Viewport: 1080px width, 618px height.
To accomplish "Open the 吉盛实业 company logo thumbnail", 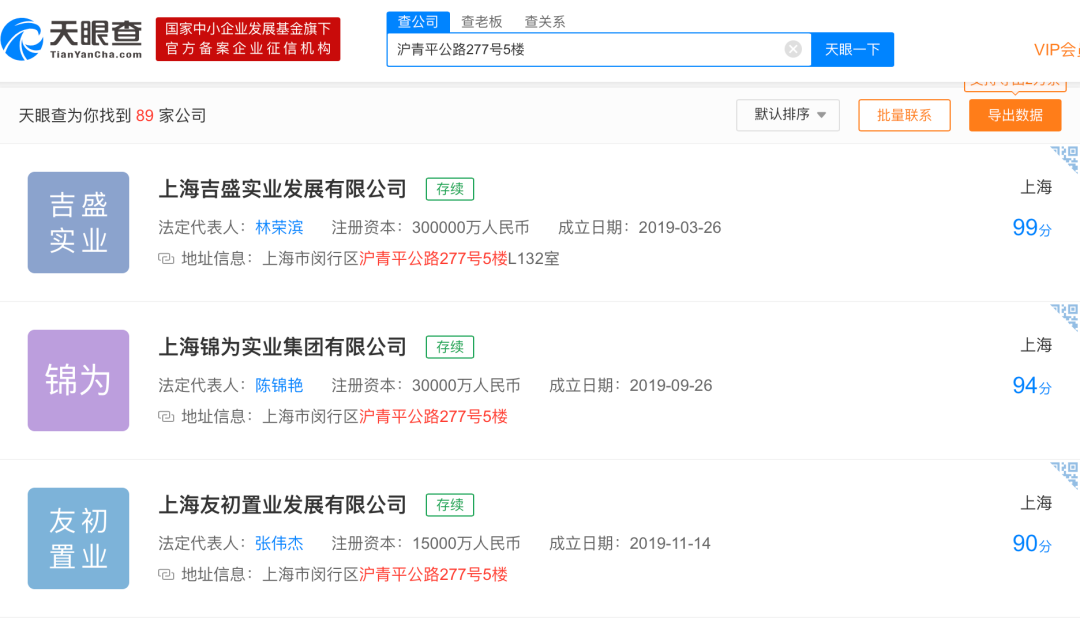I will coord(79,223).
